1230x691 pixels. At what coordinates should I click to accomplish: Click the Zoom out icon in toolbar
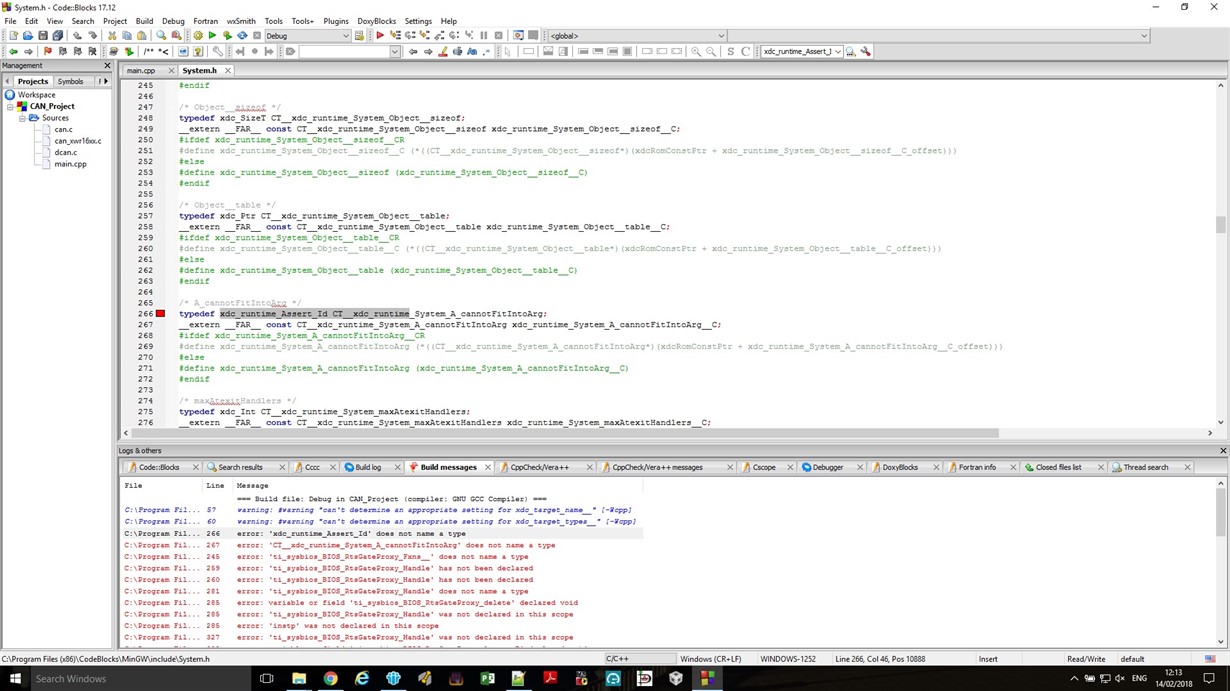[711, 52]
